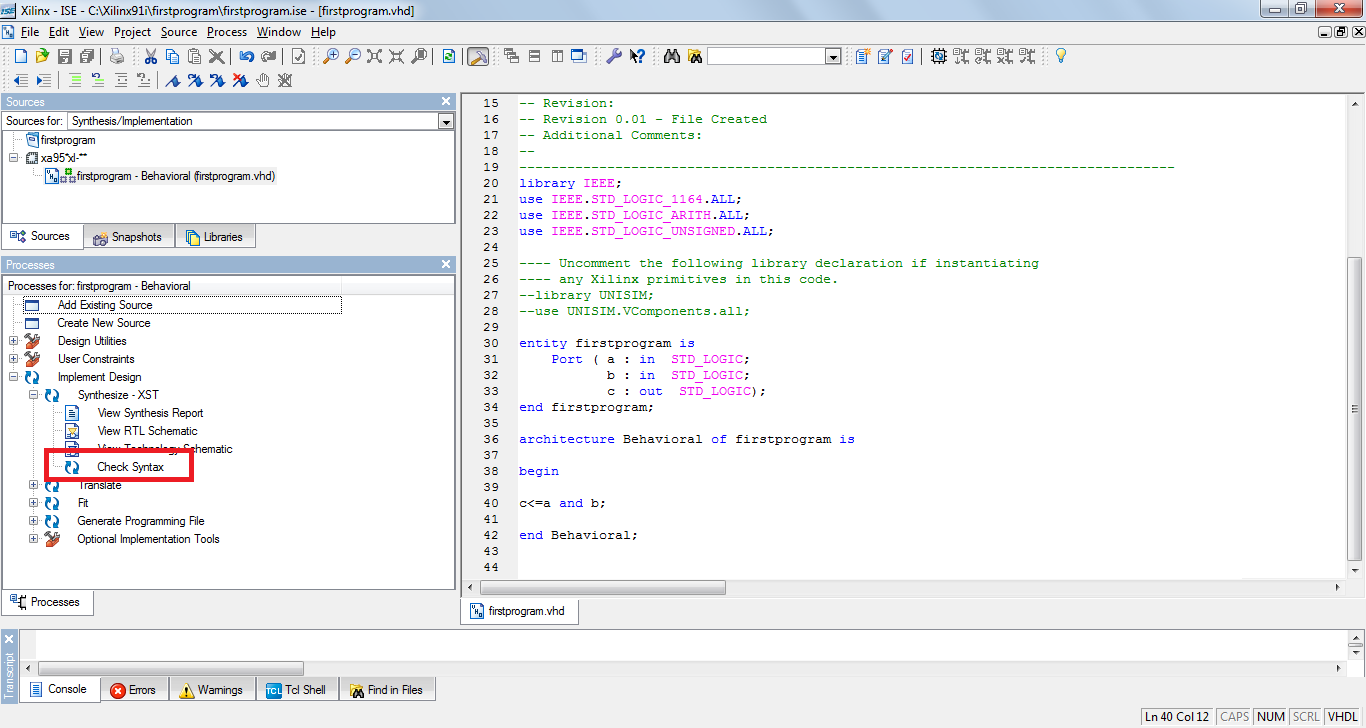Click the green Refresh toolbar icon
This screenshot has width=1366, height=728.
click(x=449, y=56)
